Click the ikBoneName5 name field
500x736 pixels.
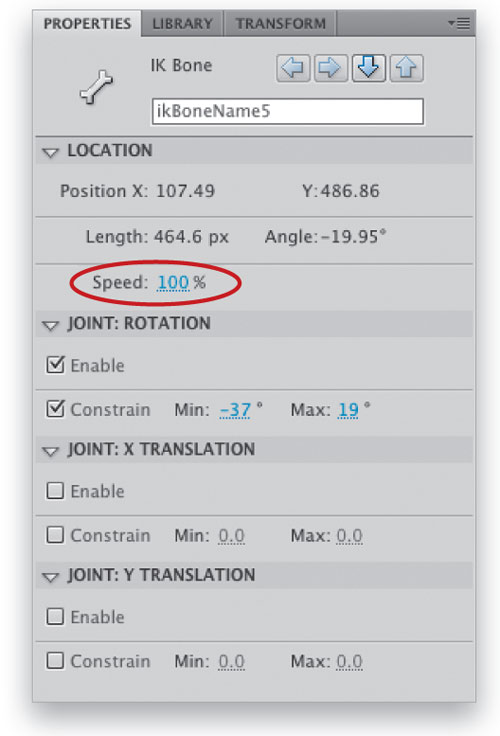pos(288,111)
